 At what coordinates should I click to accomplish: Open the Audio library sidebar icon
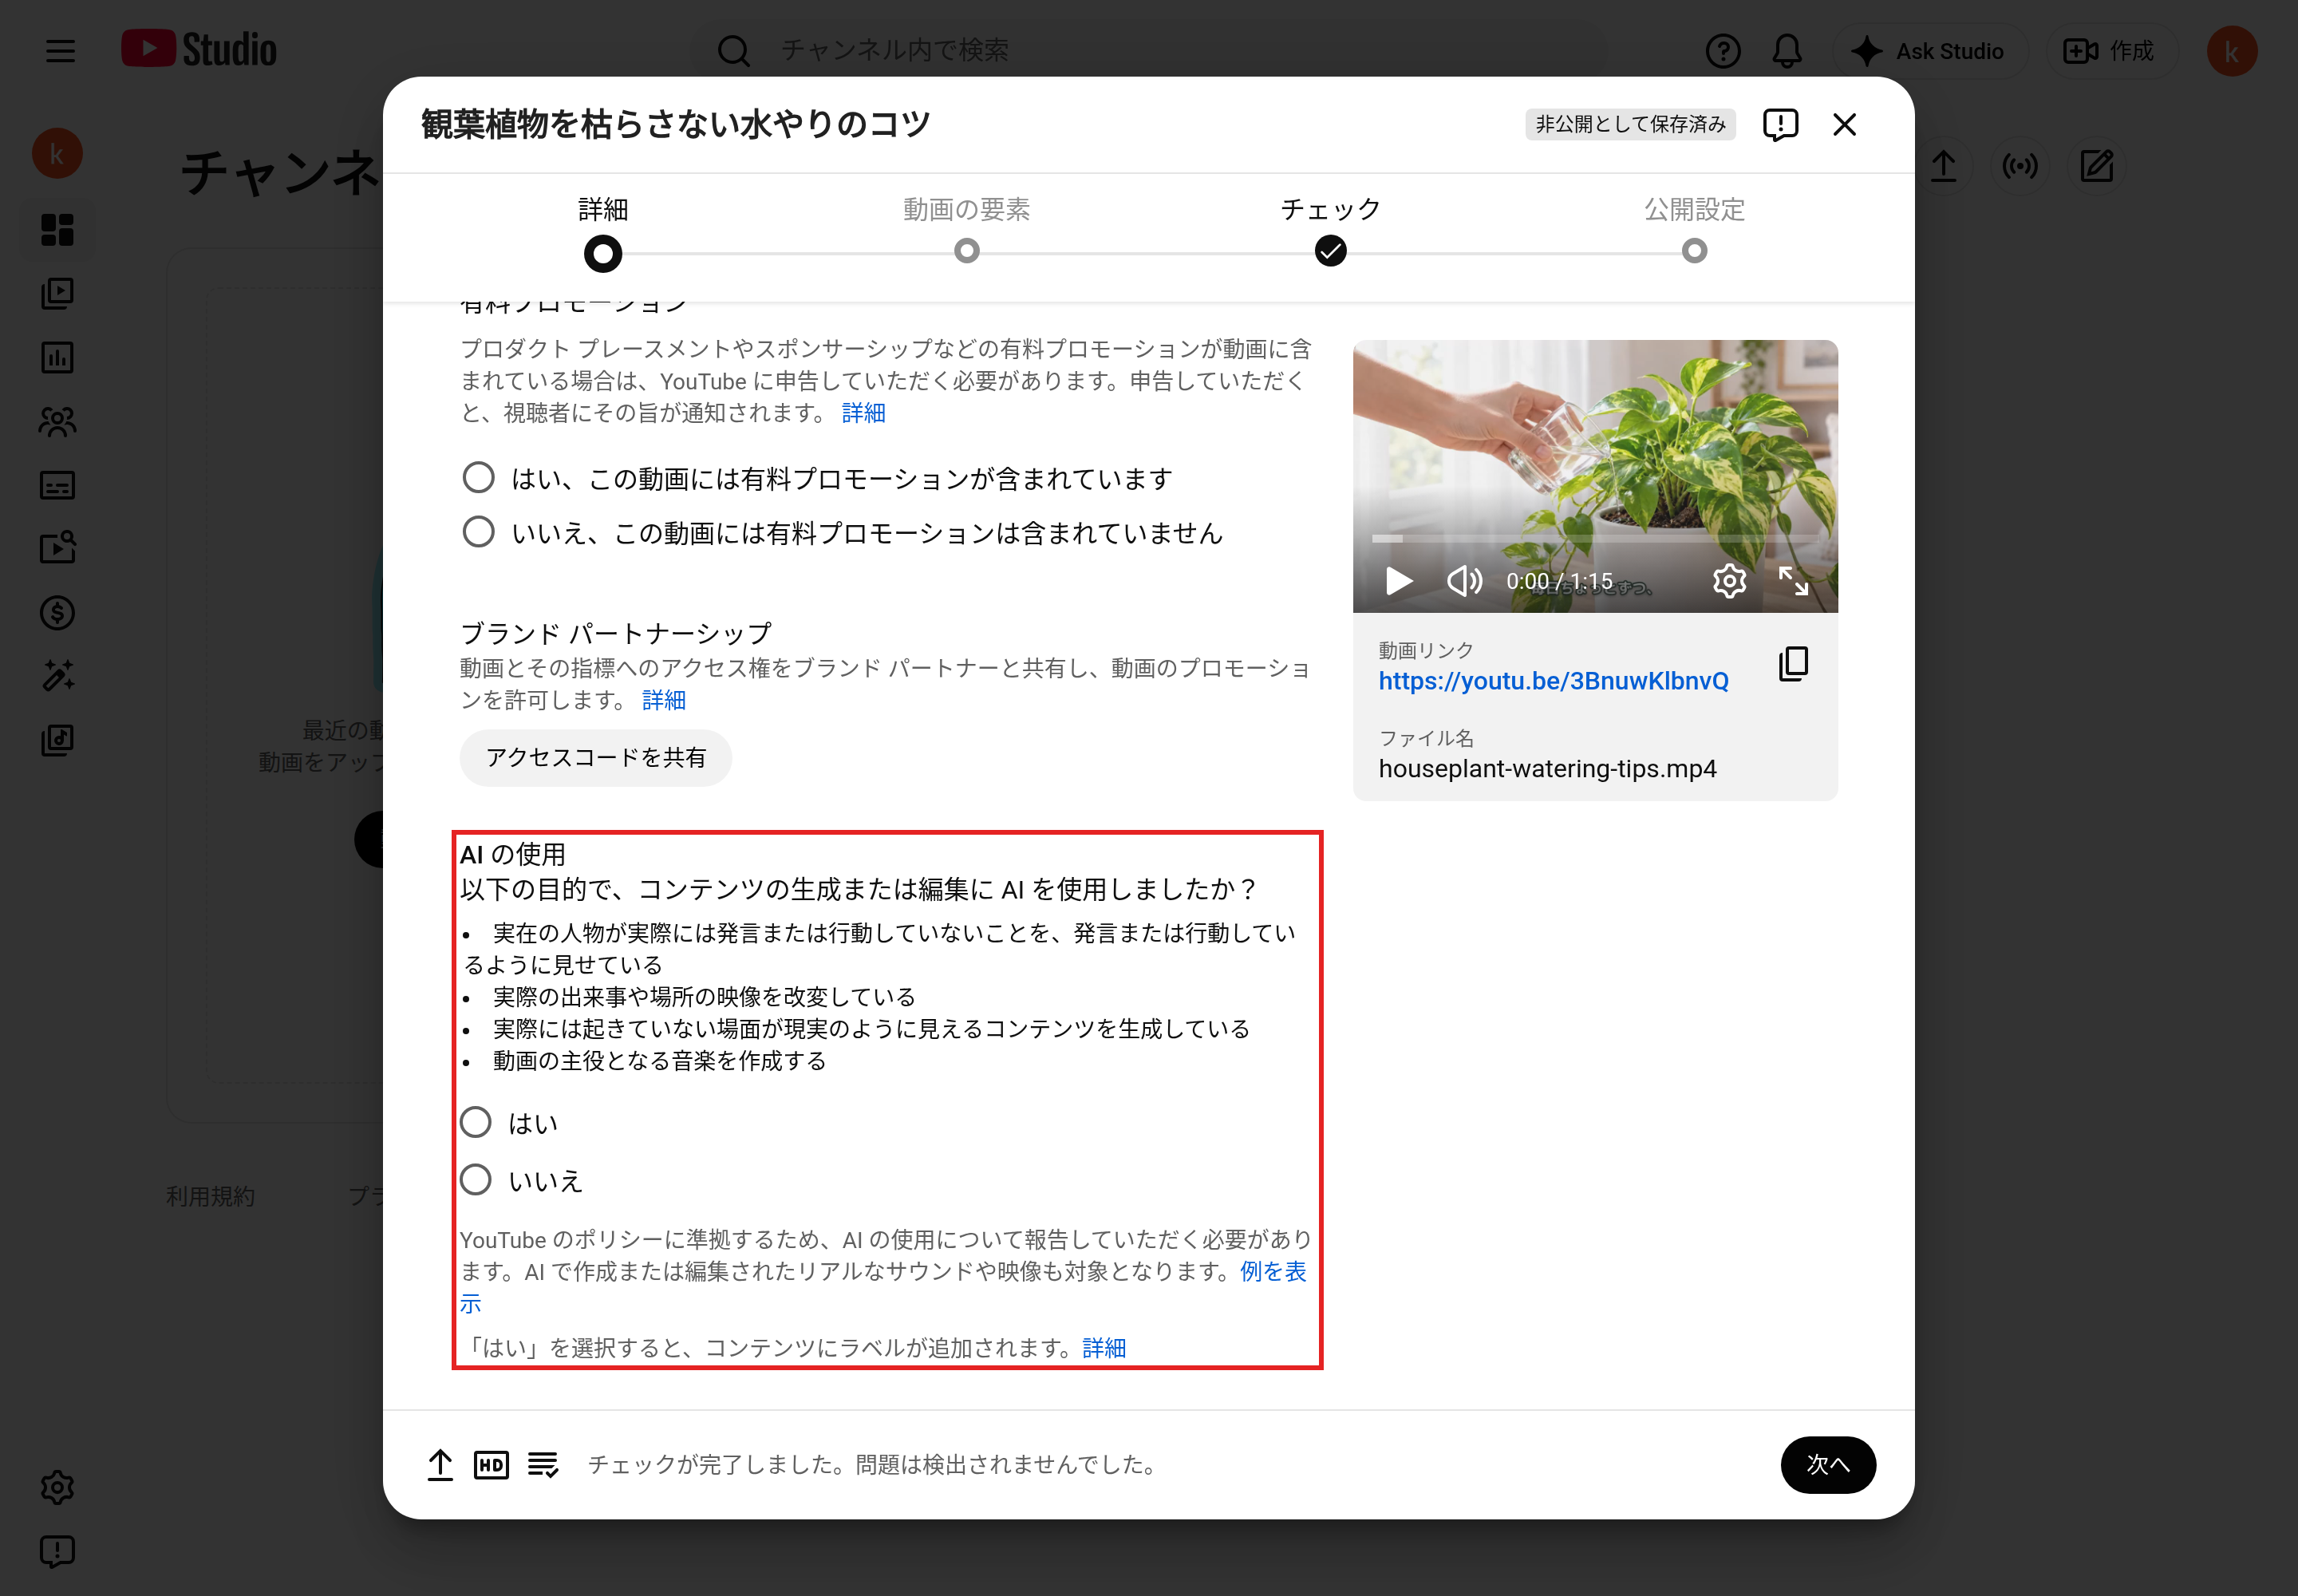57,740
